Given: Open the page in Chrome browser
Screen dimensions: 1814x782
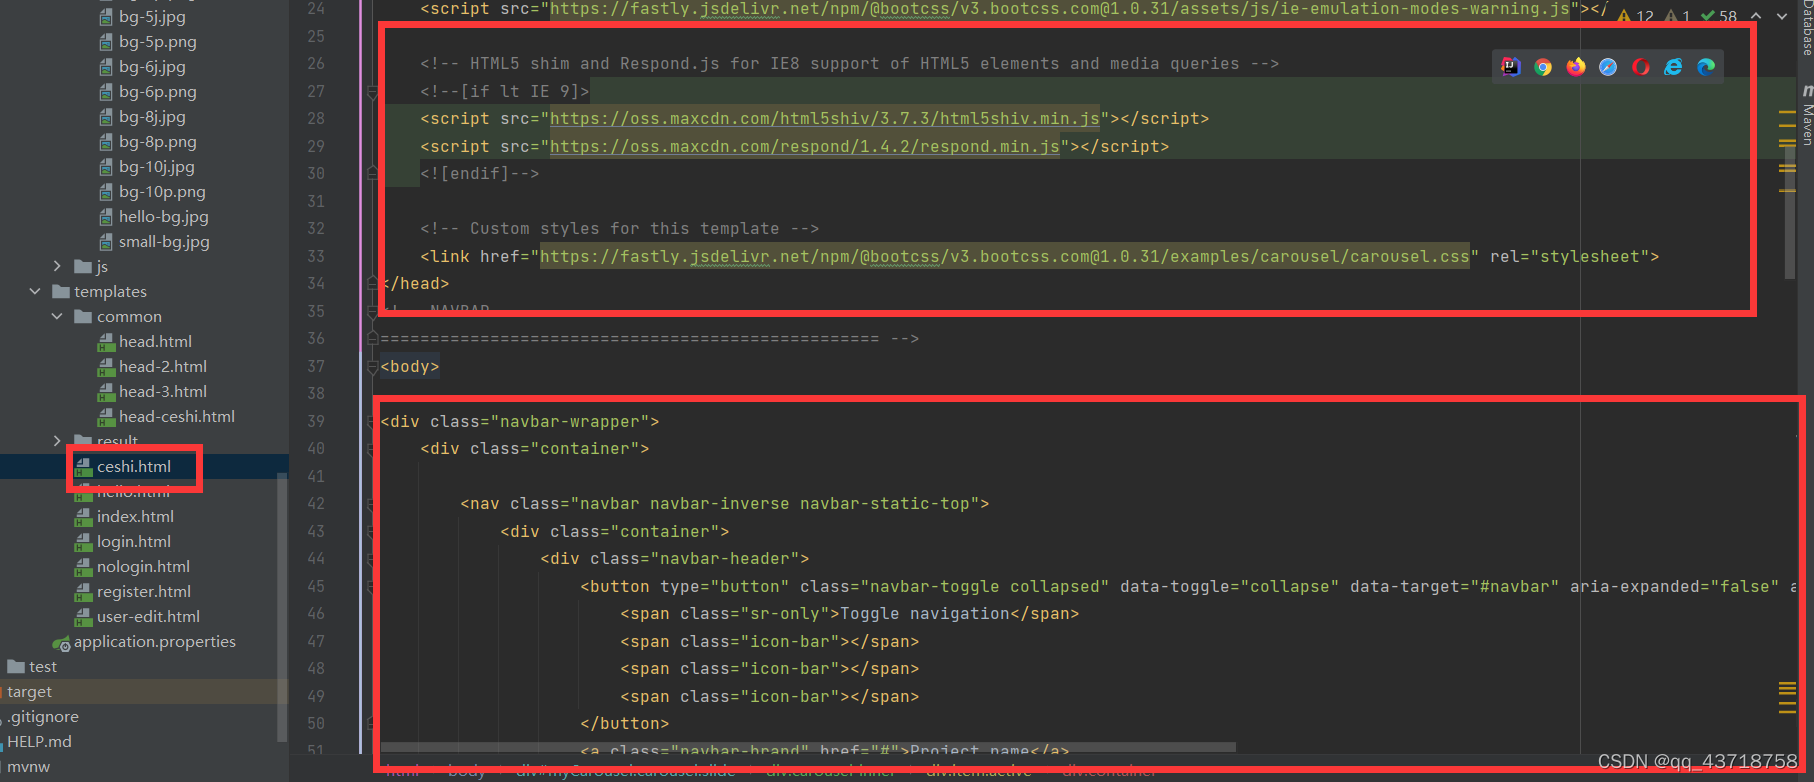Looking at the screenshot, I should (x=1543, y=67).
